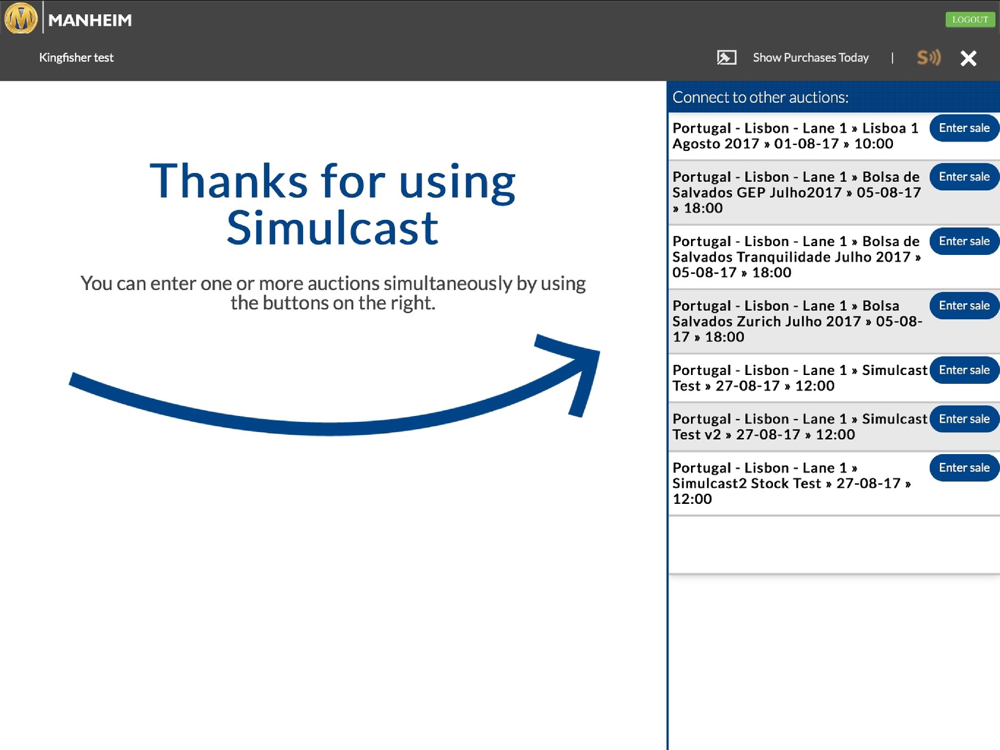
Task: Click the 'Thanks for using Simulcast' heading
Action: [332, 204]
